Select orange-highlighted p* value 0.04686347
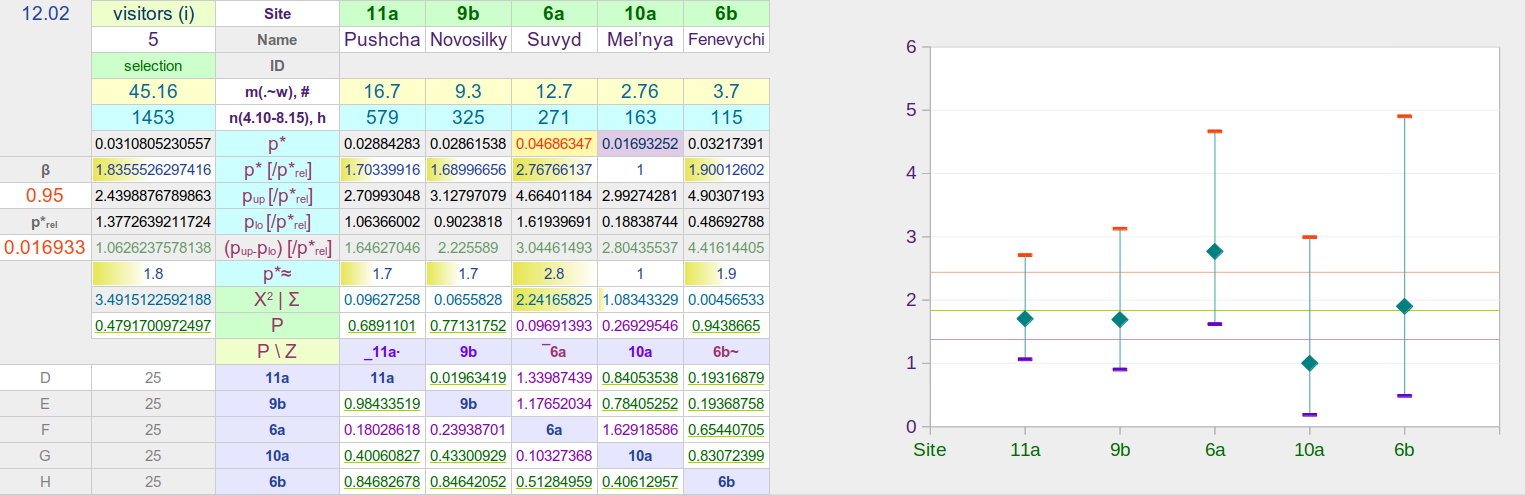Screen dimensions: 1525x495 click(x=554, y=144)
